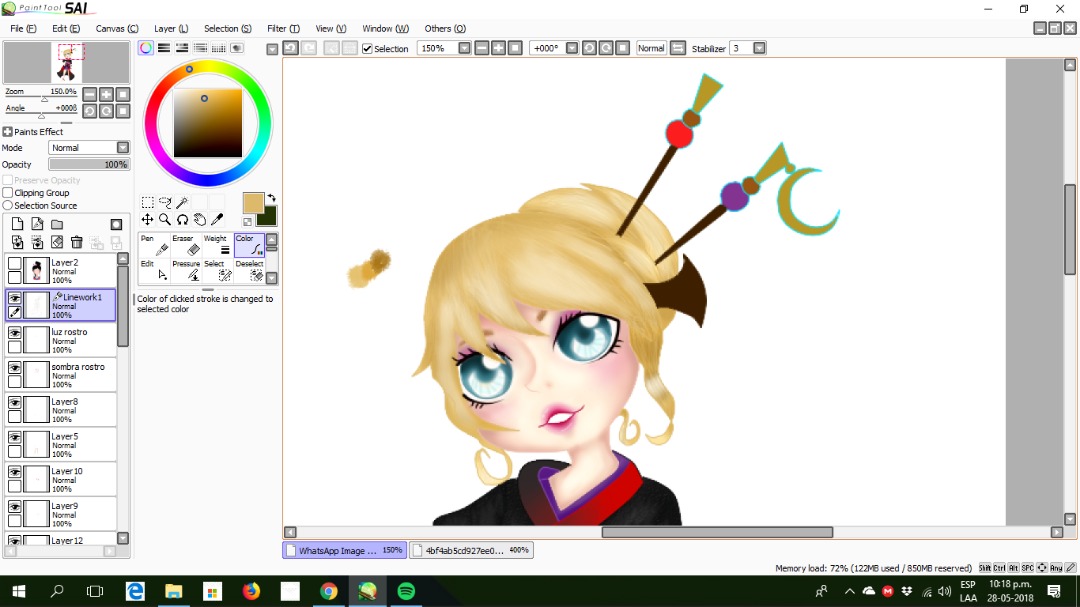Delete the layer with trash icon
Image resolution: width=1080 pixels, height=607 pixels.
point(76,242)
